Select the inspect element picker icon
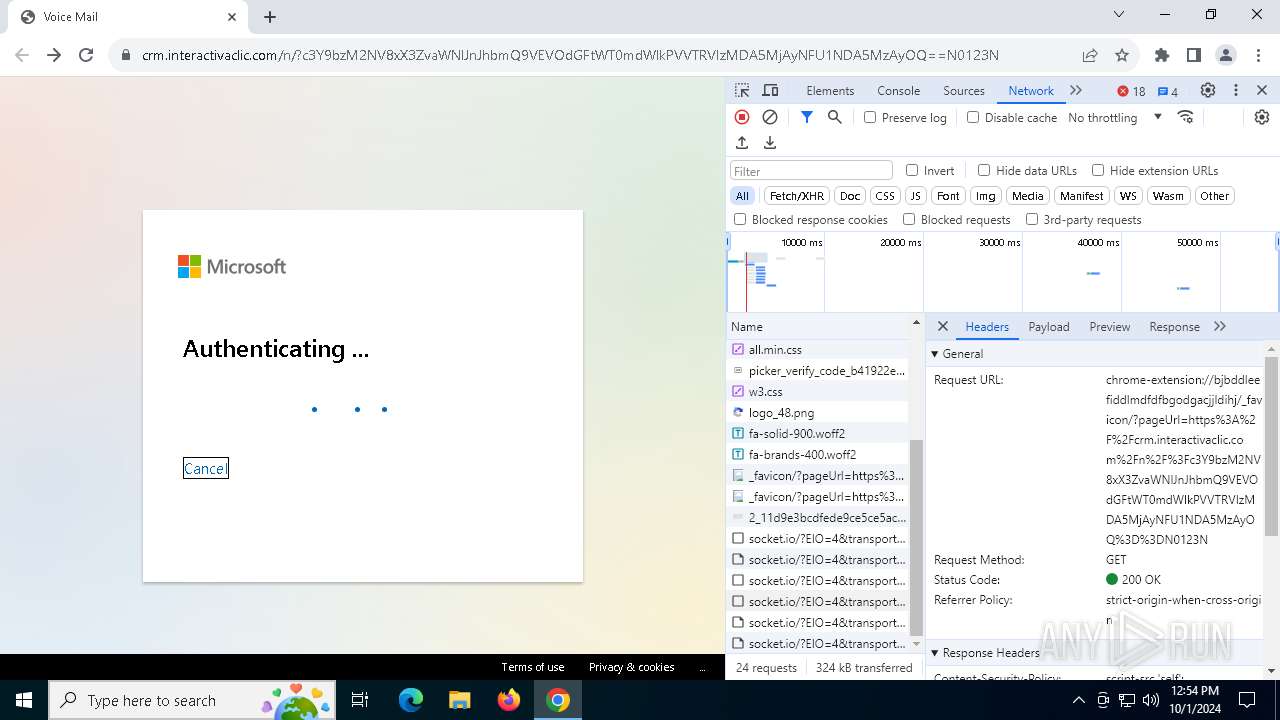This screenshot has height=720, width=1280. coord(742,90)
